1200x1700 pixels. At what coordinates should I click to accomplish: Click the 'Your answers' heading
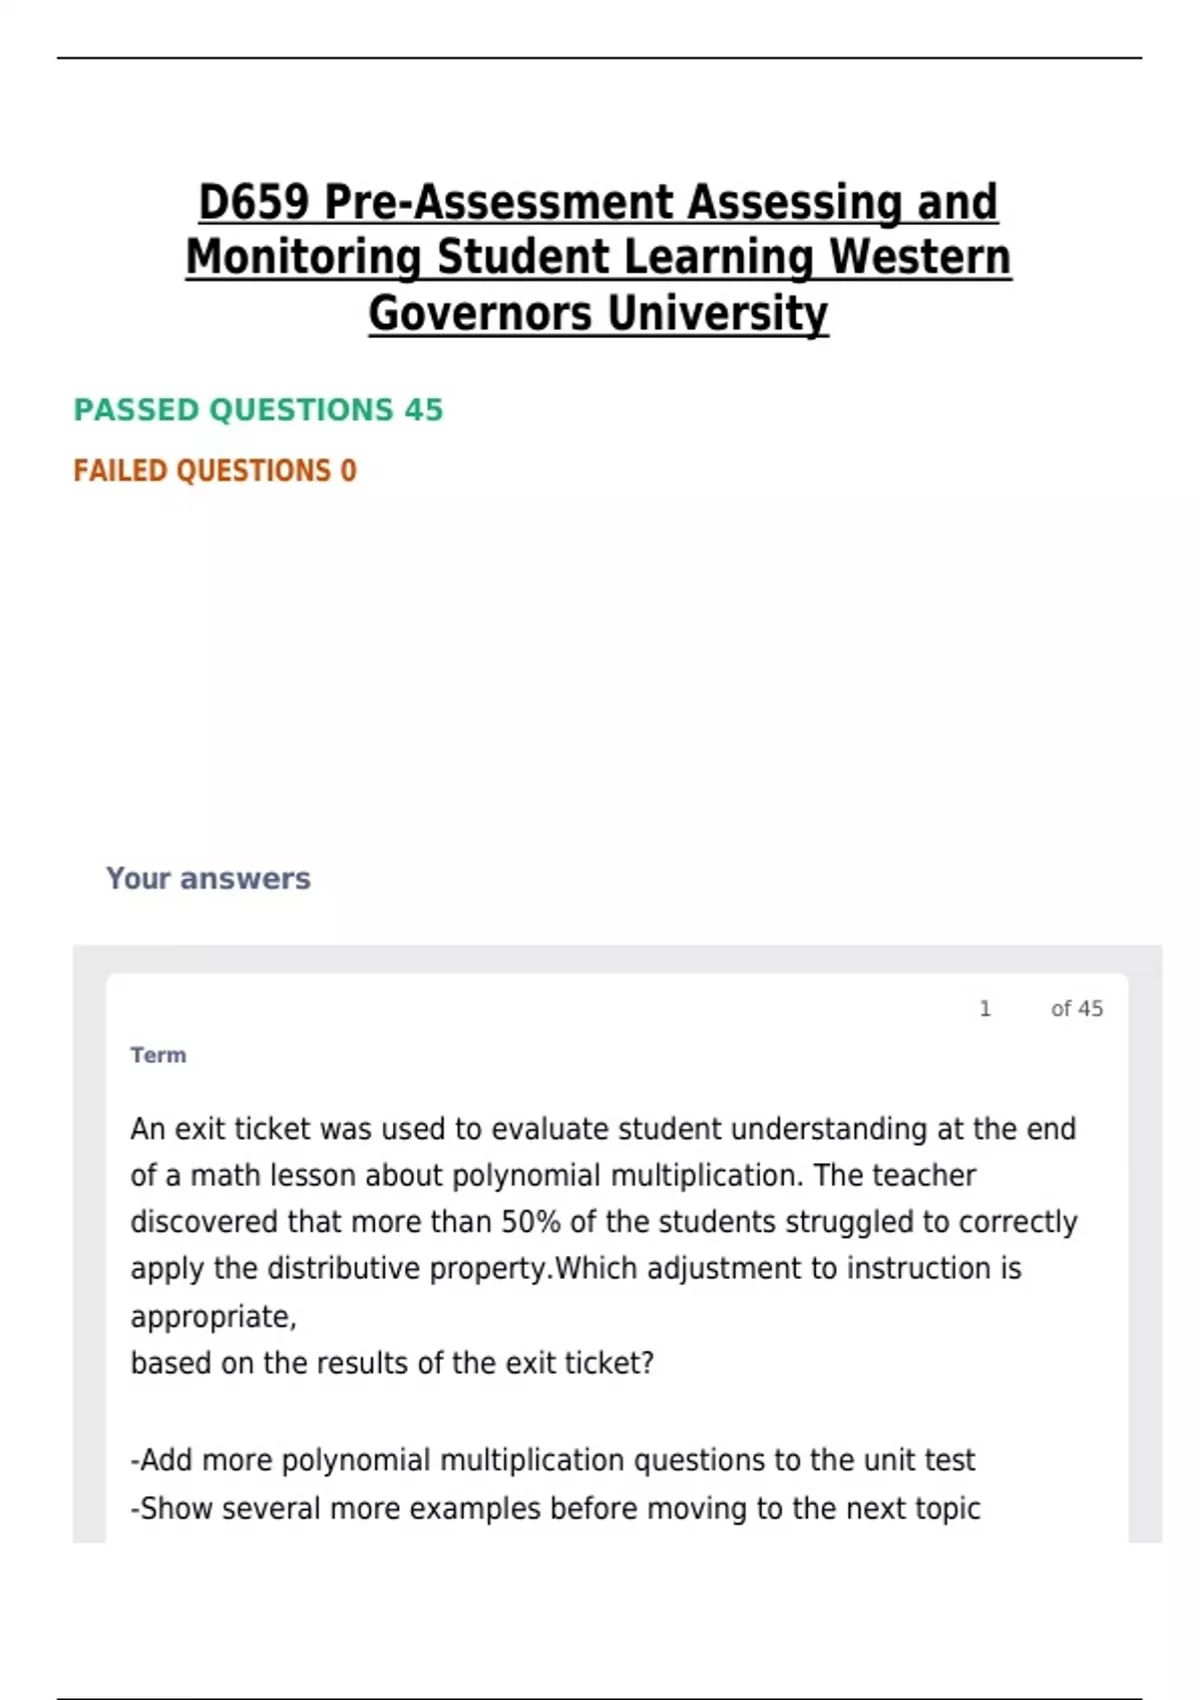(208, 878)
